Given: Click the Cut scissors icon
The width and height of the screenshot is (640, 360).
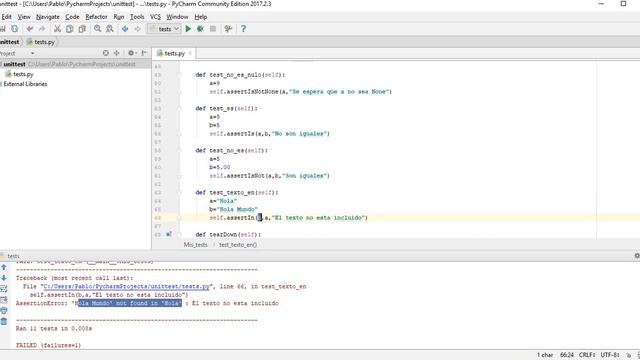Looking at the screenshot, I should coord(57,29).
